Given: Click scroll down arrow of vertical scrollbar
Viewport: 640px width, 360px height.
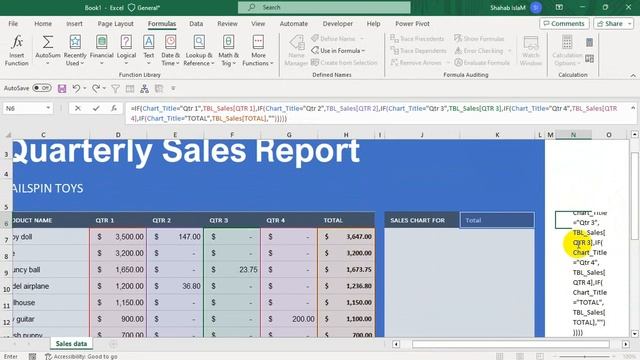Looking at the screenshot, I should pos(634,333).
